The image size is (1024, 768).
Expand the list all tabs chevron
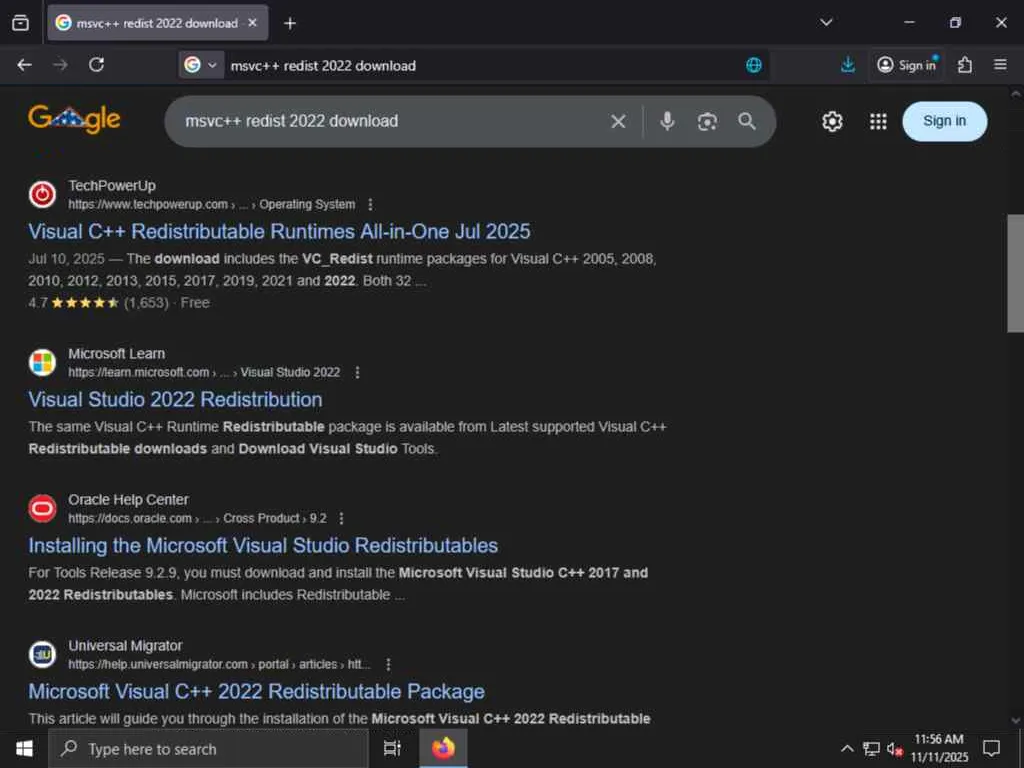(x=825, y=22)
